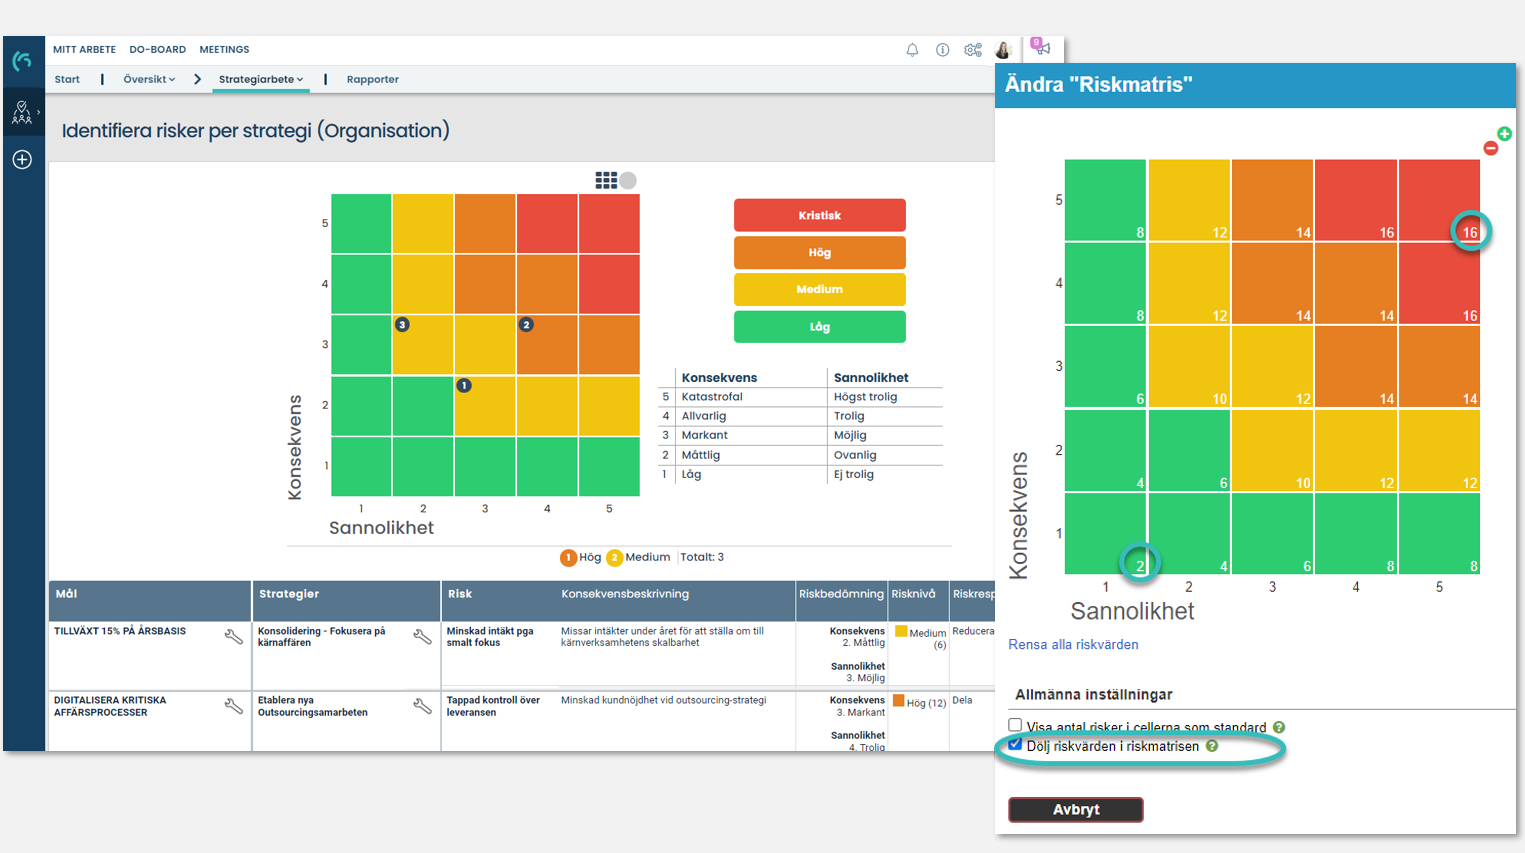The height and width of the screenshot is (853, 1525).
Task: Click the megaphone announcements icon
Action: coord(1041,47)
